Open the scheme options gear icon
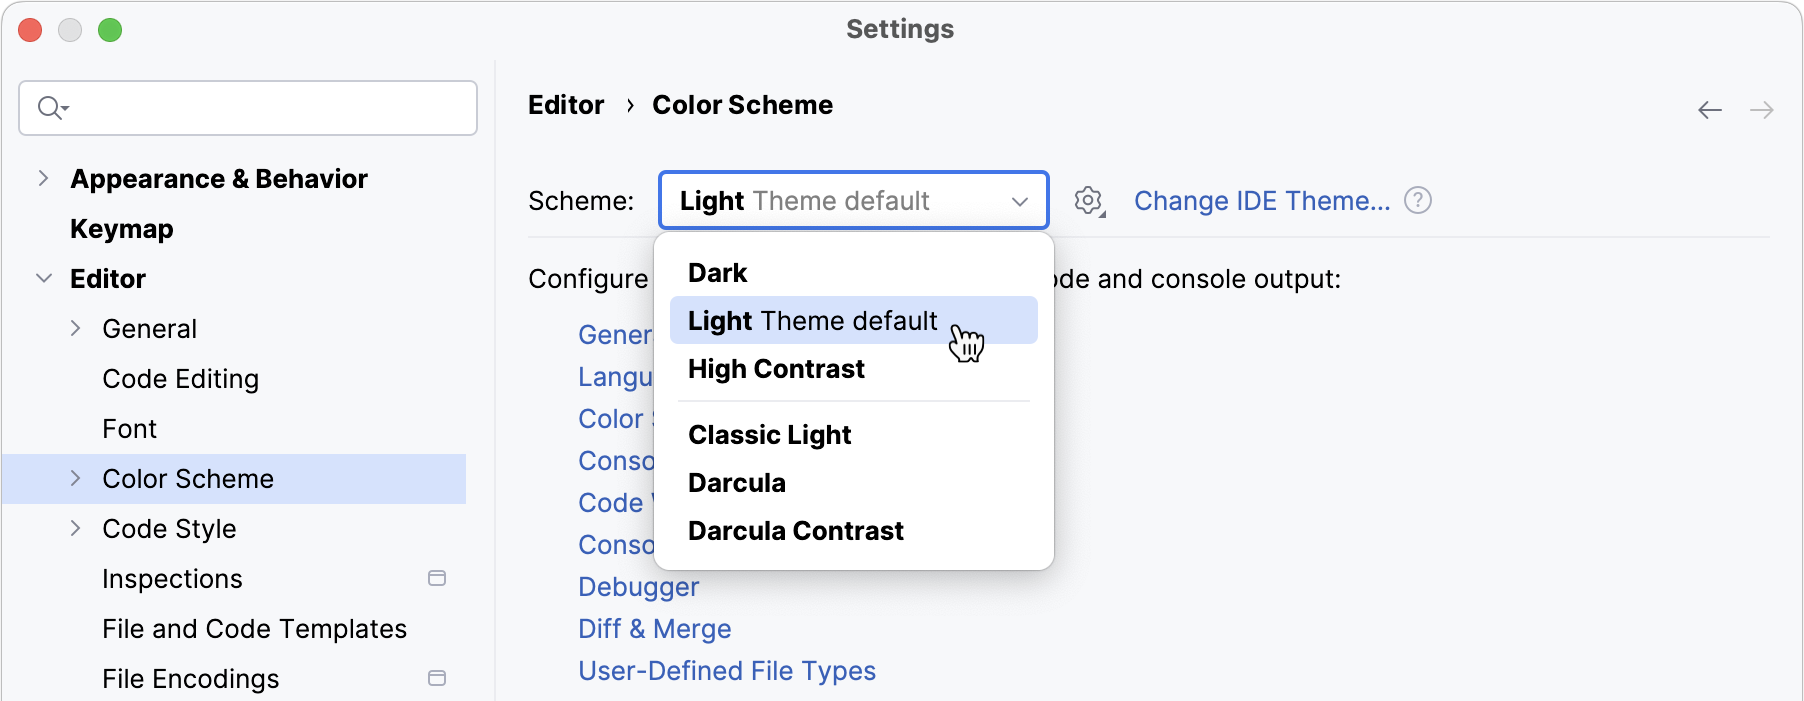1804x701 pixels. (1088, 201)
